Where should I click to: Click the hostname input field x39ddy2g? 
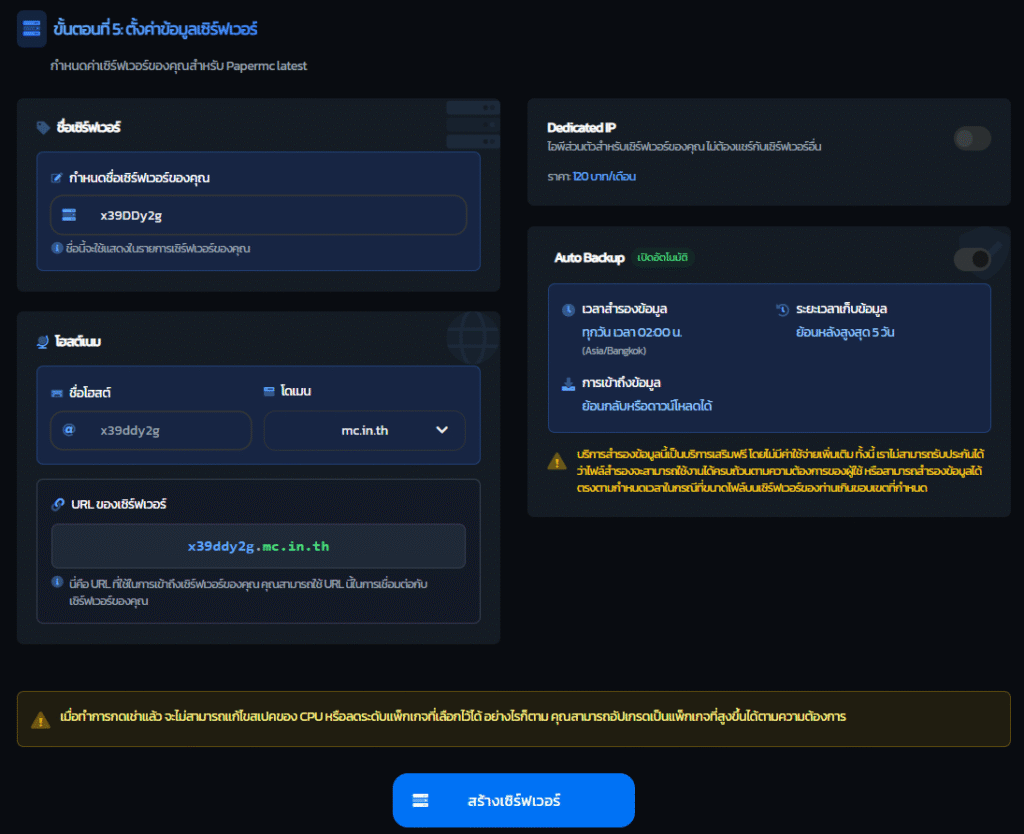(x=151, y=431)
